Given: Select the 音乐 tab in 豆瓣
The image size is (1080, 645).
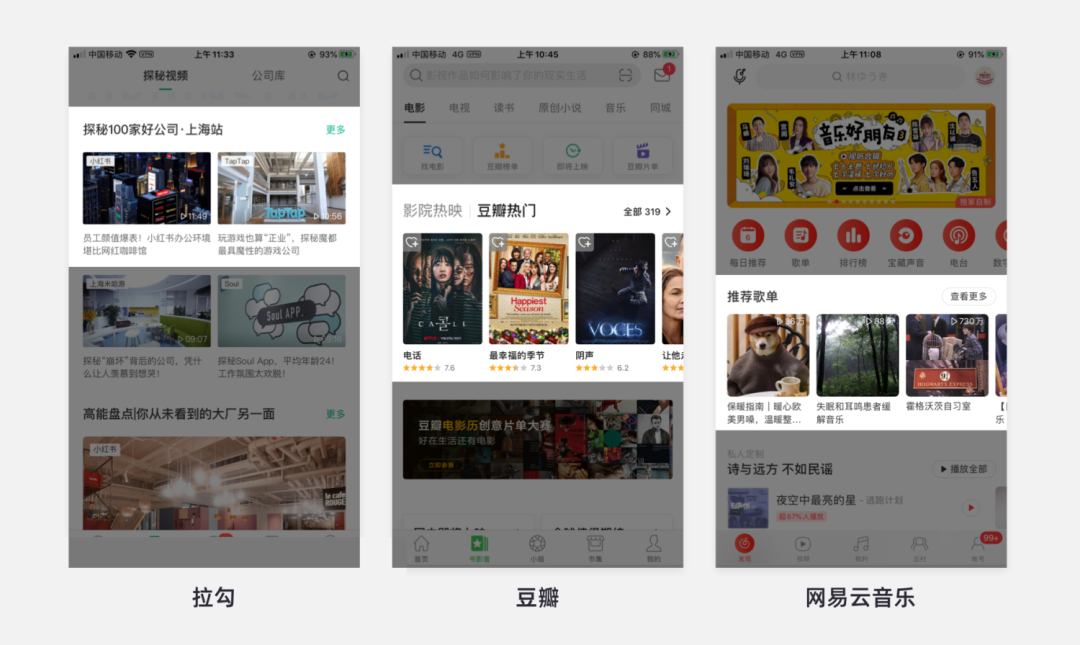Looking at the screenshot, I should tap(615, 108).
